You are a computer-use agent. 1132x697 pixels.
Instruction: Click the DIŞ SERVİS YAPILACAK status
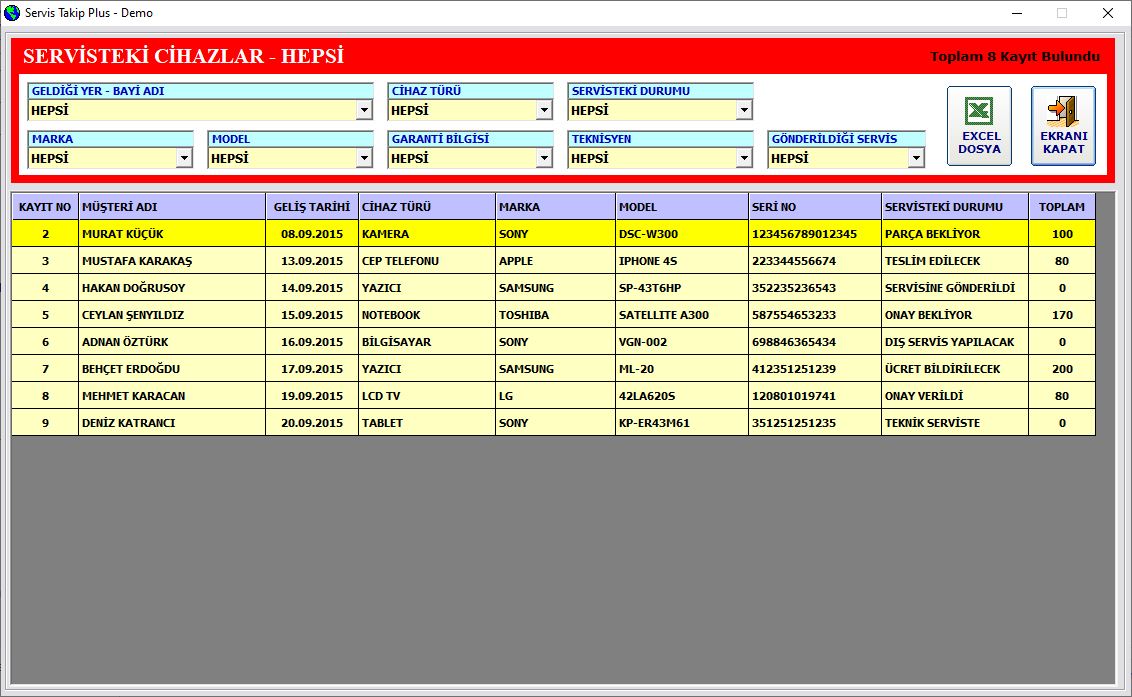click(954, 342)
